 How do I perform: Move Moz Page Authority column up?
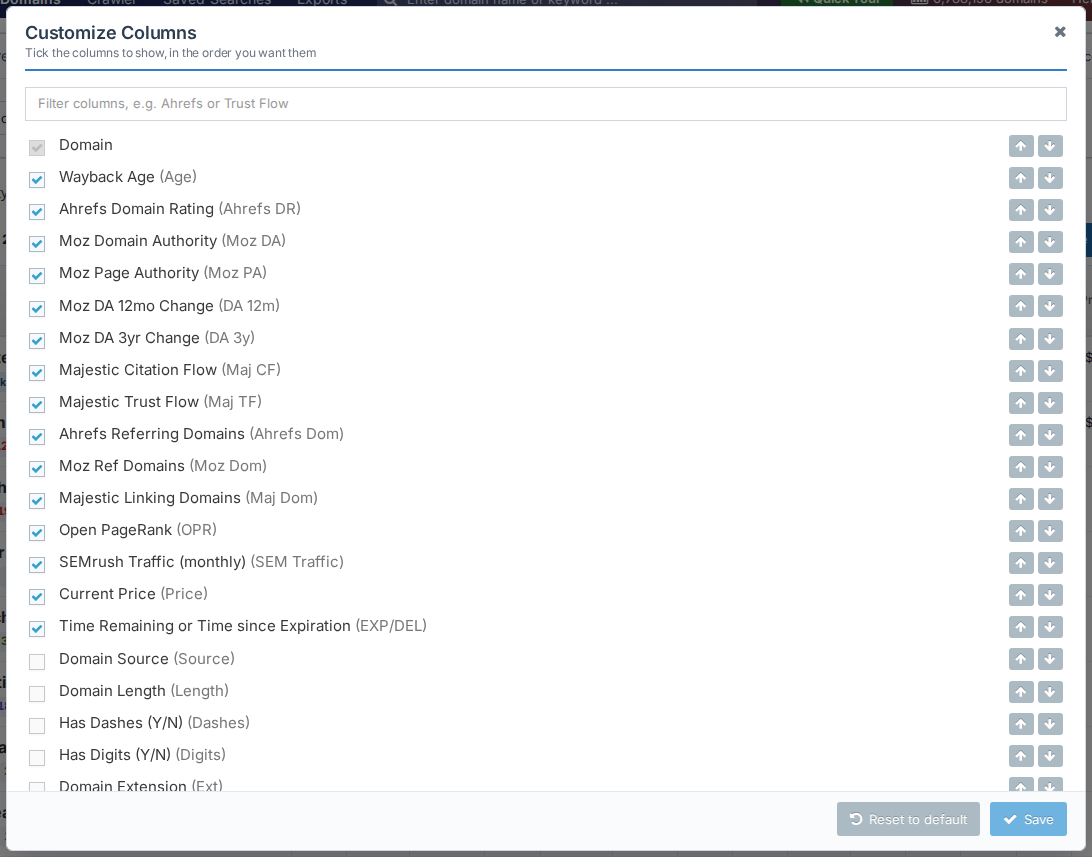point(1021,274)
